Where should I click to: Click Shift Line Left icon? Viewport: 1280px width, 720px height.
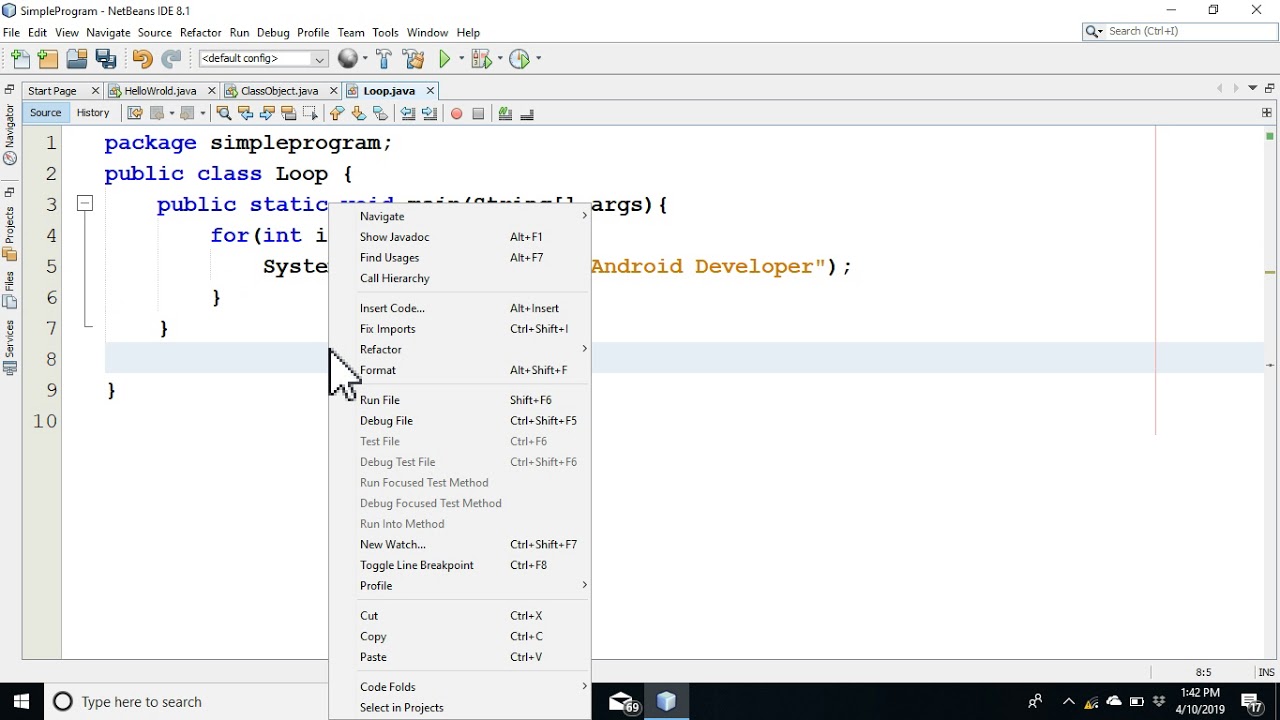point(408,113)
